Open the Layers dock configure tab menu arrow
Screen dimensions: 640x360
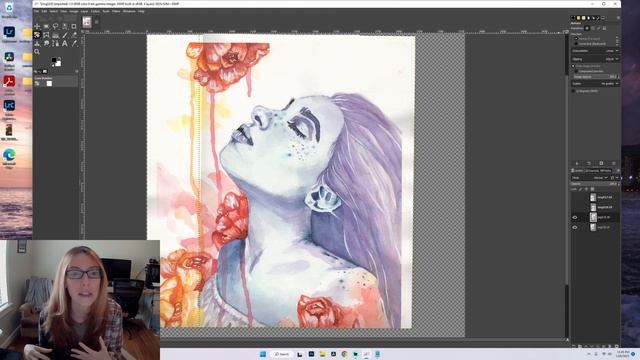tap(618, 171)
